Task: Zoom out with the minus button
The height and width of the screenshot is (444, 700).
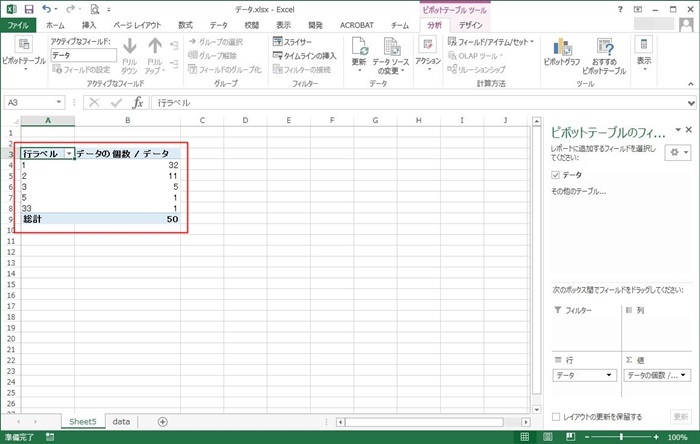Action: pyautogui.click(x=587, y=437)
